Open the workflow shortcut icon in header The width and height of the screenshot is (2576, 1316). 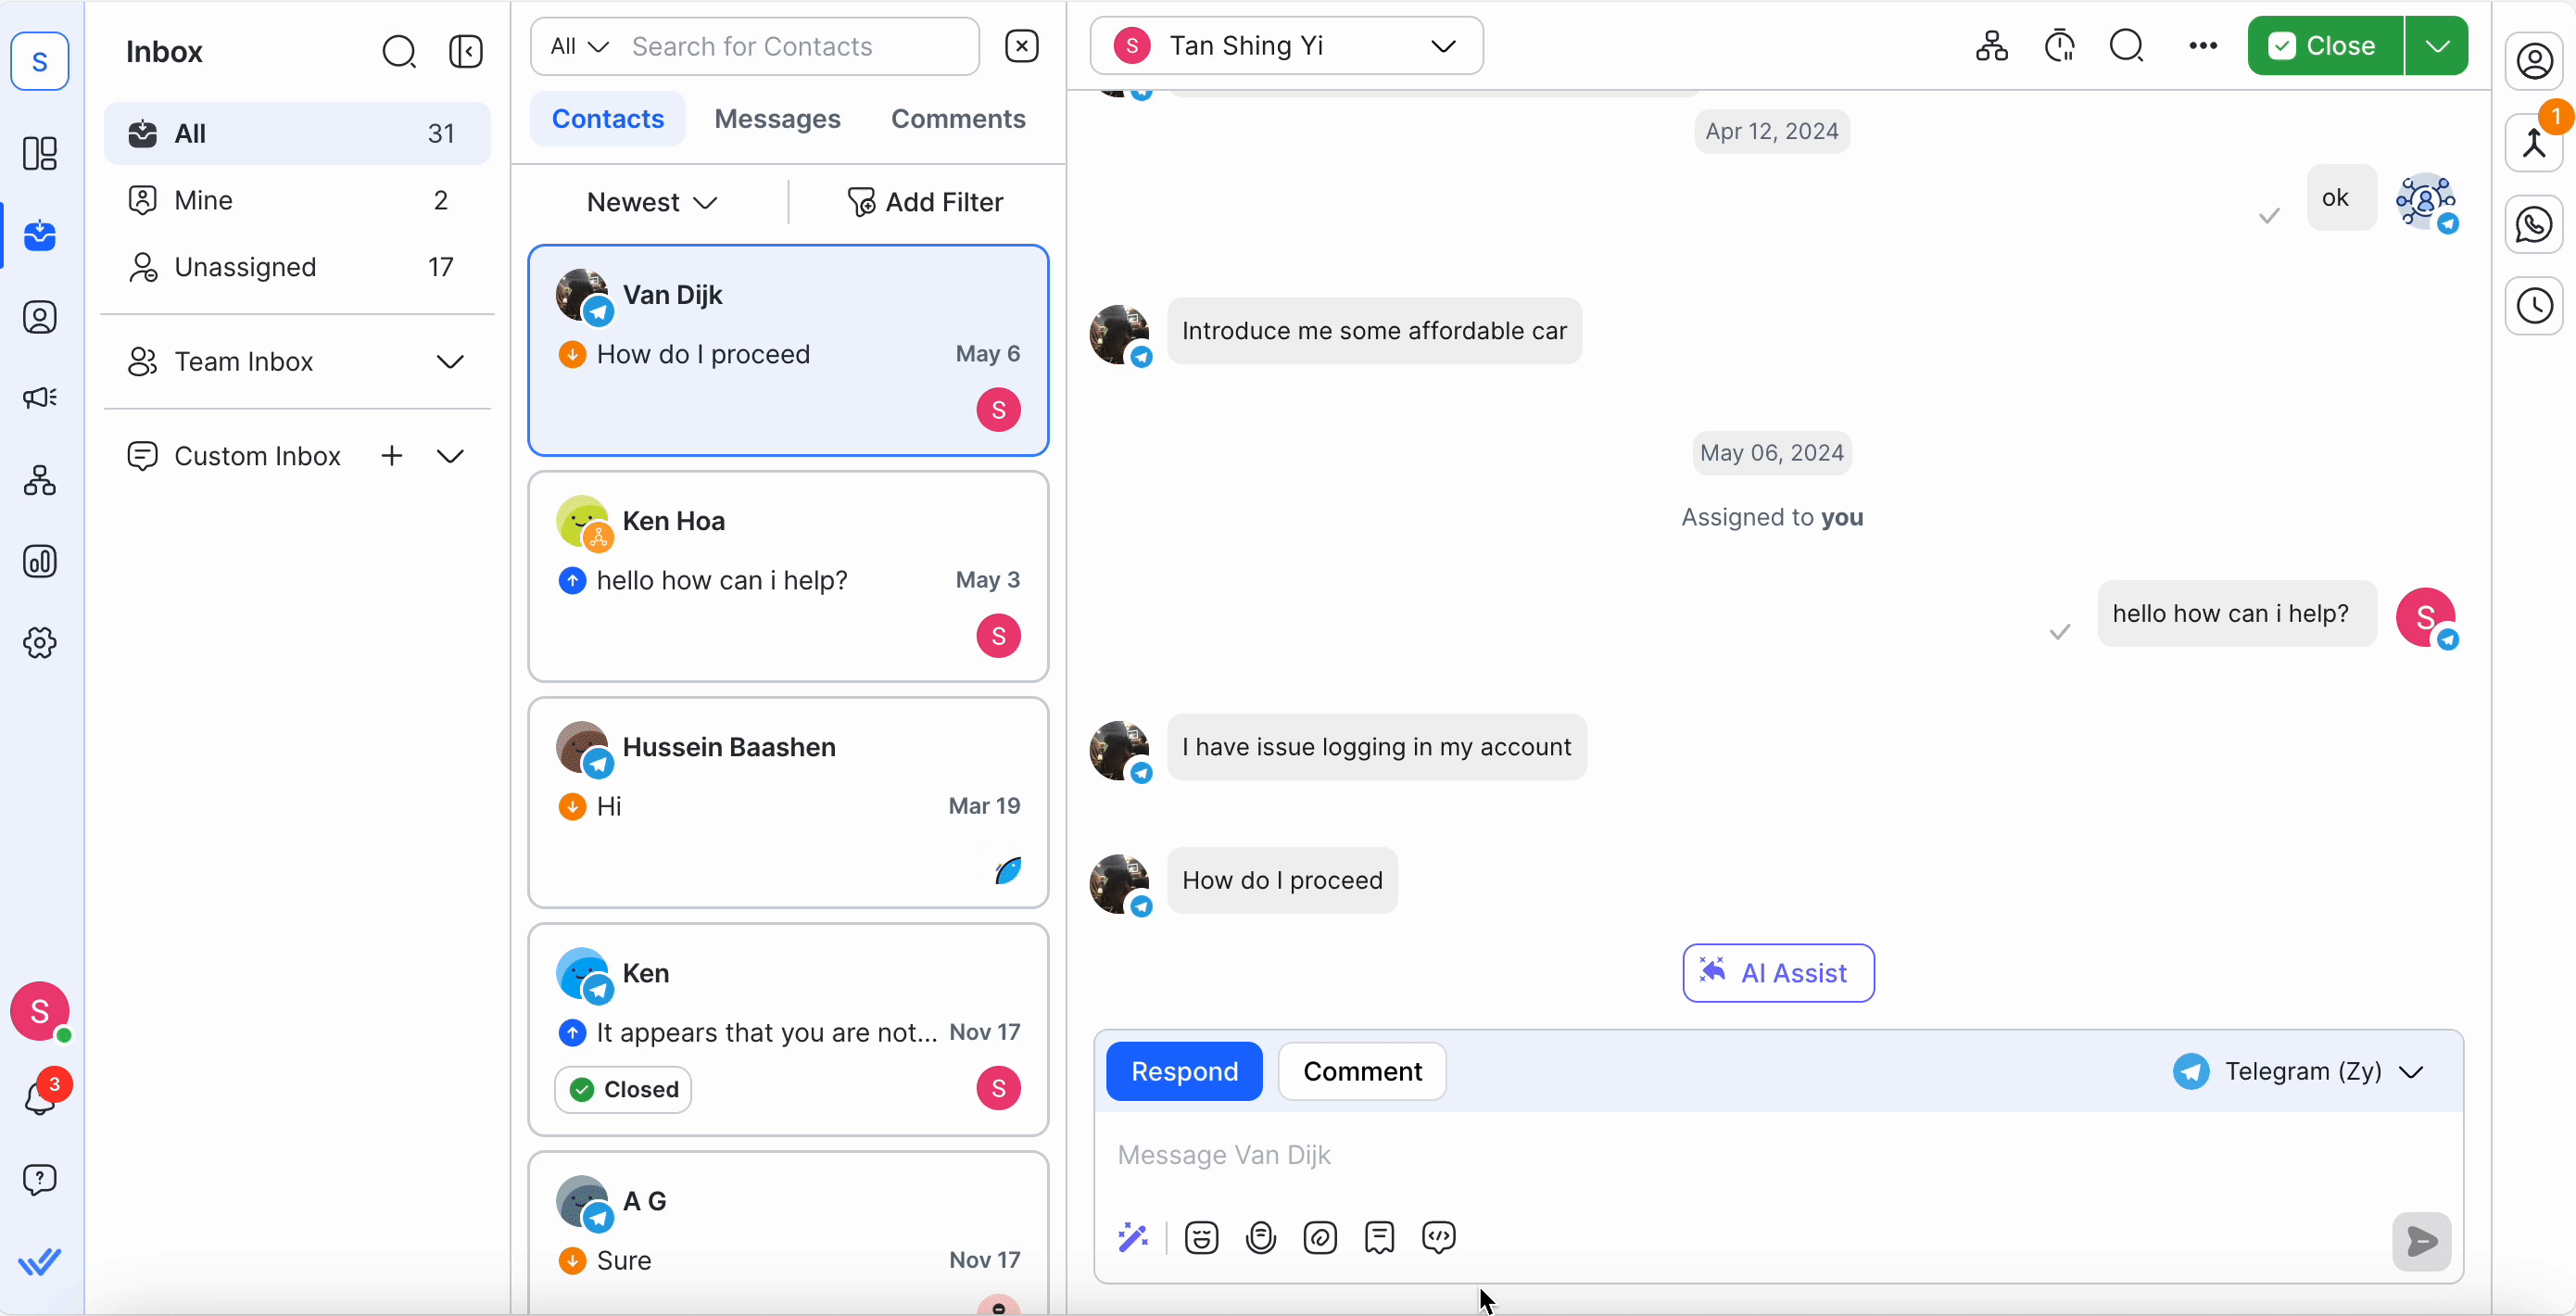1991,46
